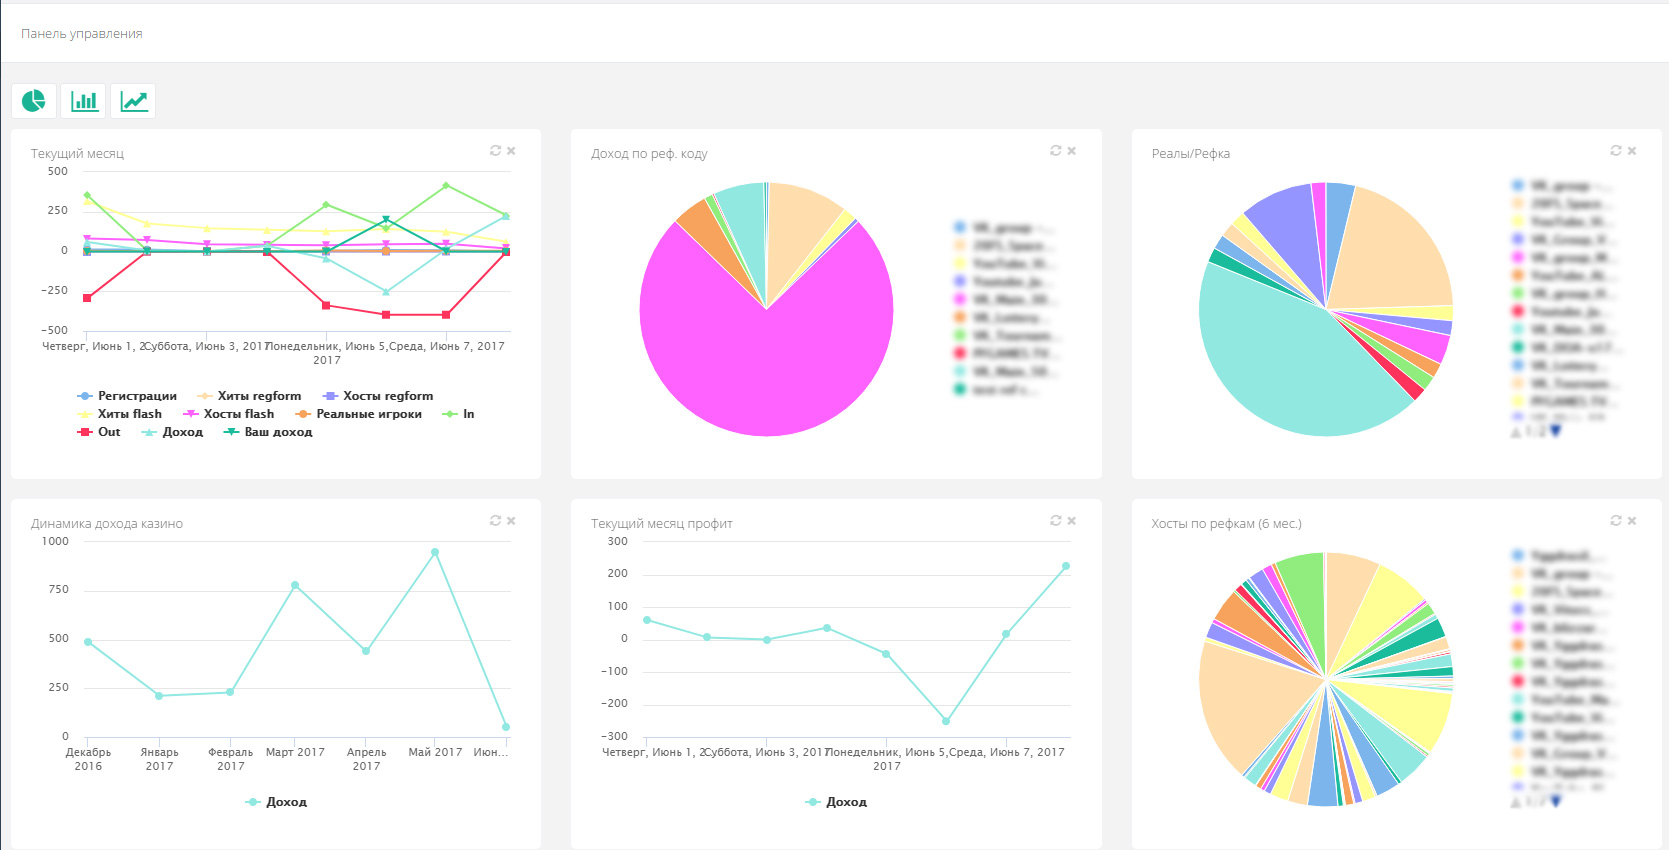Click the Текущий месяц профит panel title
Screen dimensions: 1669x850
(662, 524)
